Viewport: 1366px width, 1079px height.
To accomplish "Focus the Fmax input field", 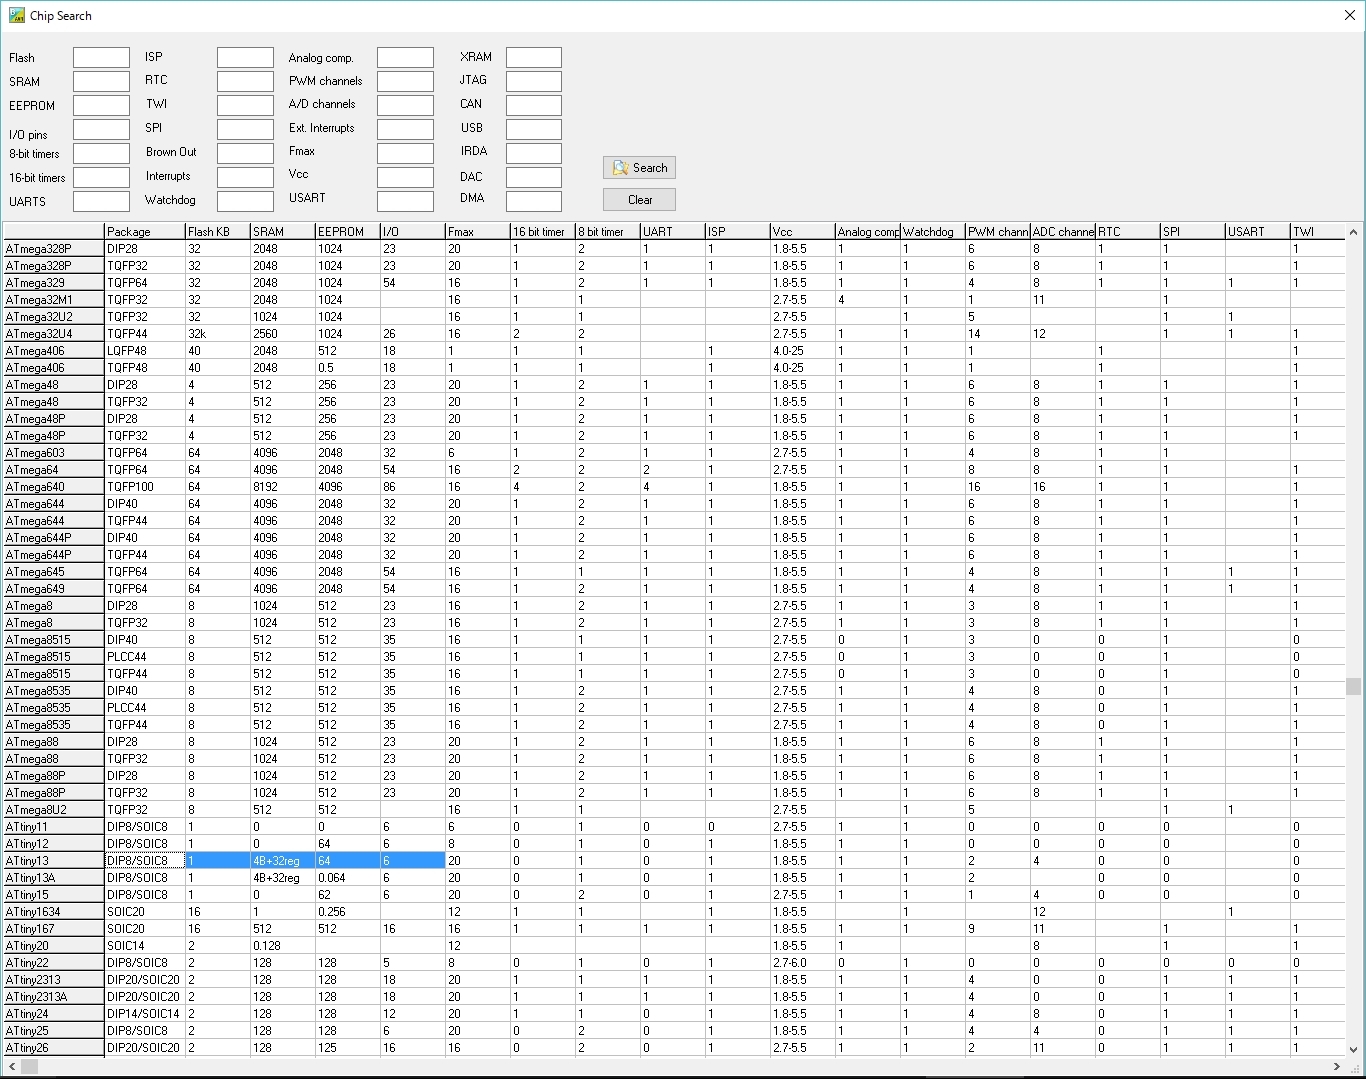I will 405,154.
